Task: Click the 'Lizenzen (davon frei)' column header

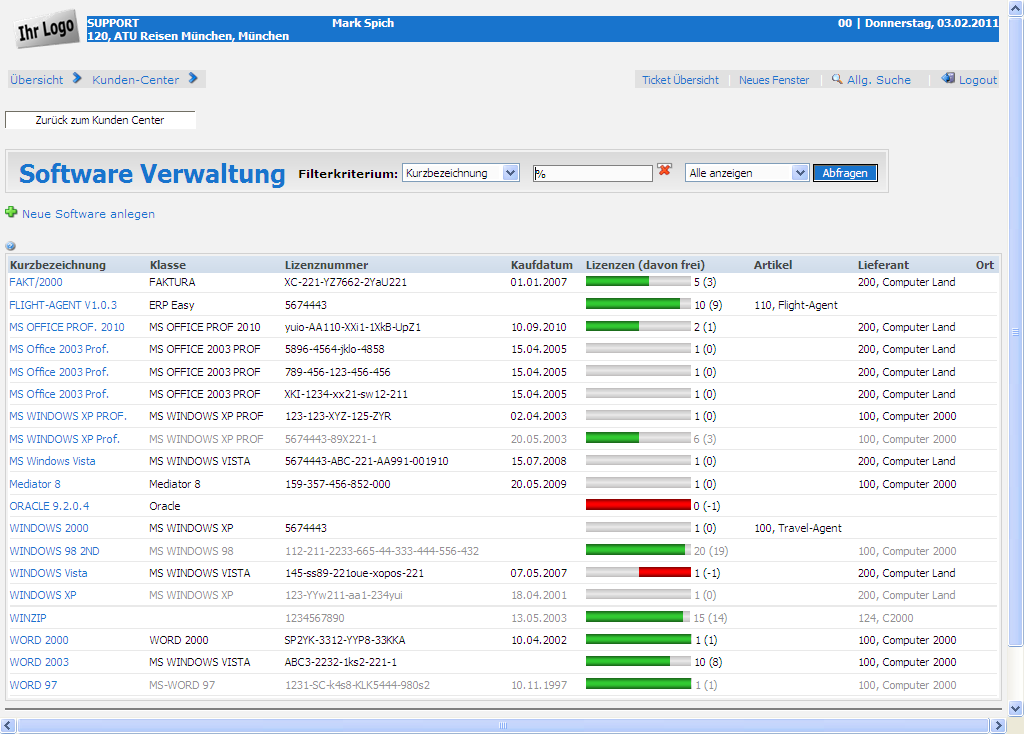Action: pyautogui.click(x=645, y=265)
